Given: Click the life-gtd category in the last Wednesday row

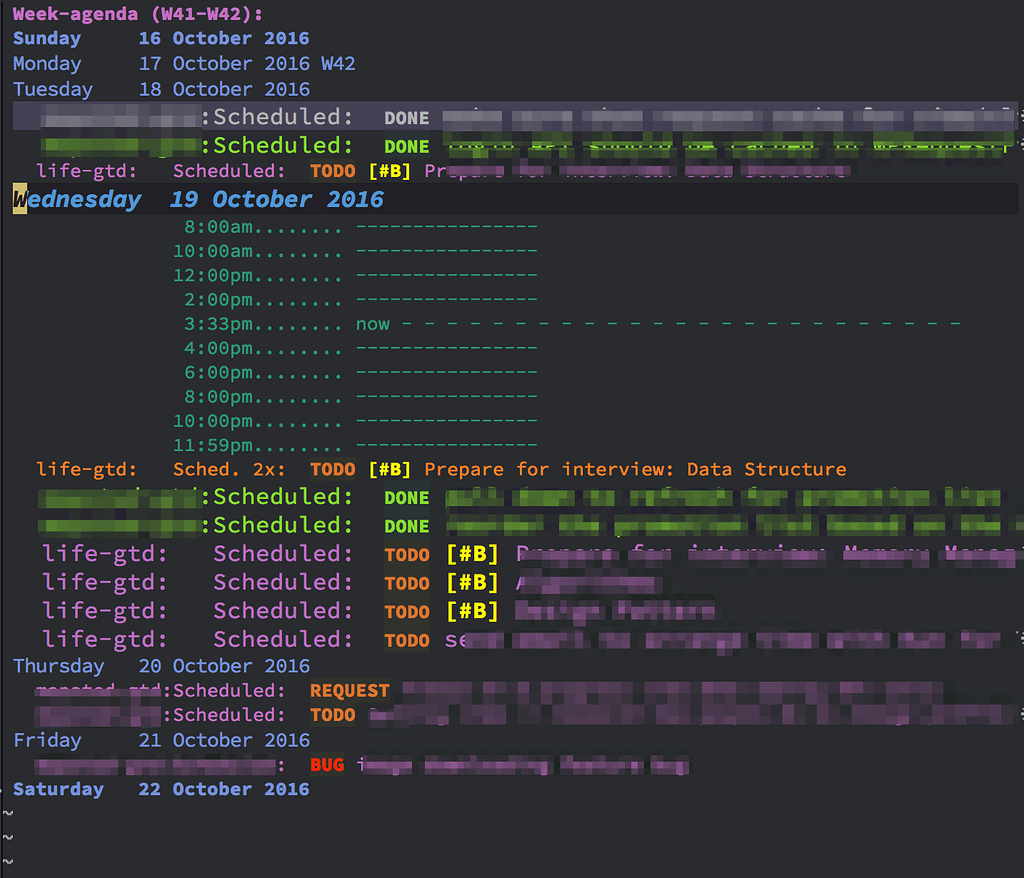Looking at the screenshot, I should [105, 640].
